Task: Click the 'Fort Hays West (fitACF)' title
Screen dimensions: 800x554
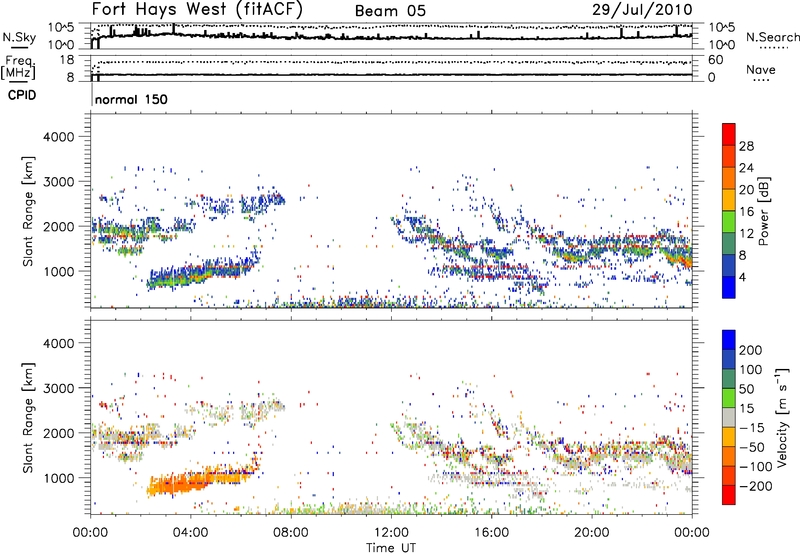Action: click(197, 9)
